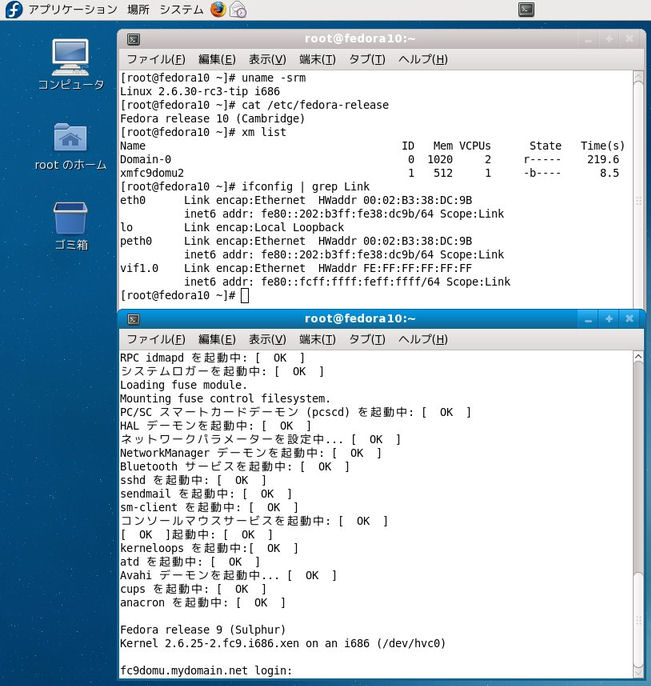Open ヘルプ(H) menu in lower terminal
The width and height of the screenshot is (651, 686).
click(x=423, y=339)
